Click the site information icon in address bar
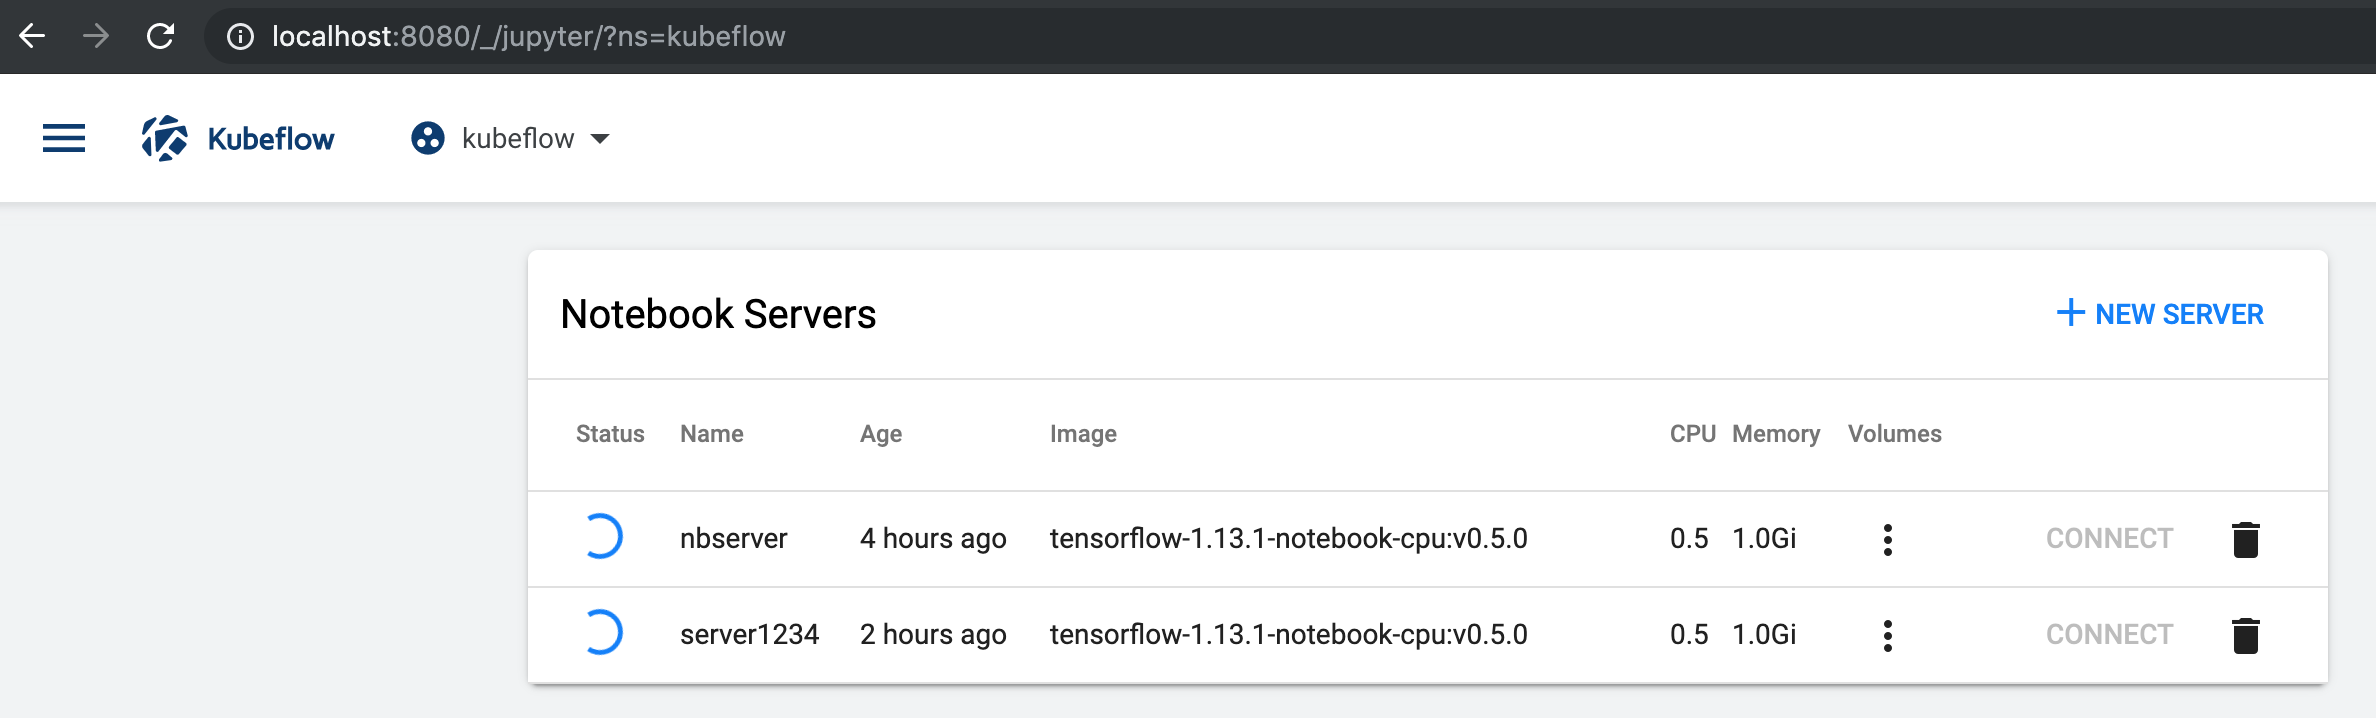 (240, 36)
